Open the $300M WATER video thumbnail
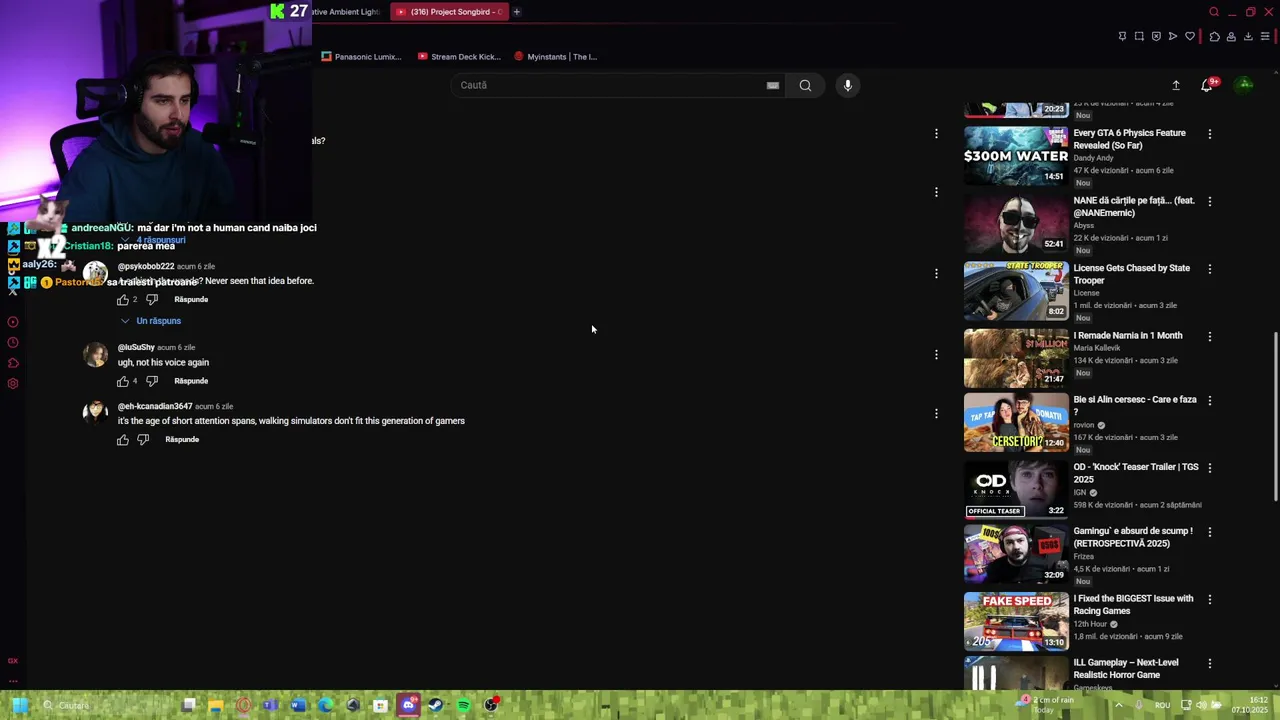The image size is (1280, 720). click(1016, 155)
